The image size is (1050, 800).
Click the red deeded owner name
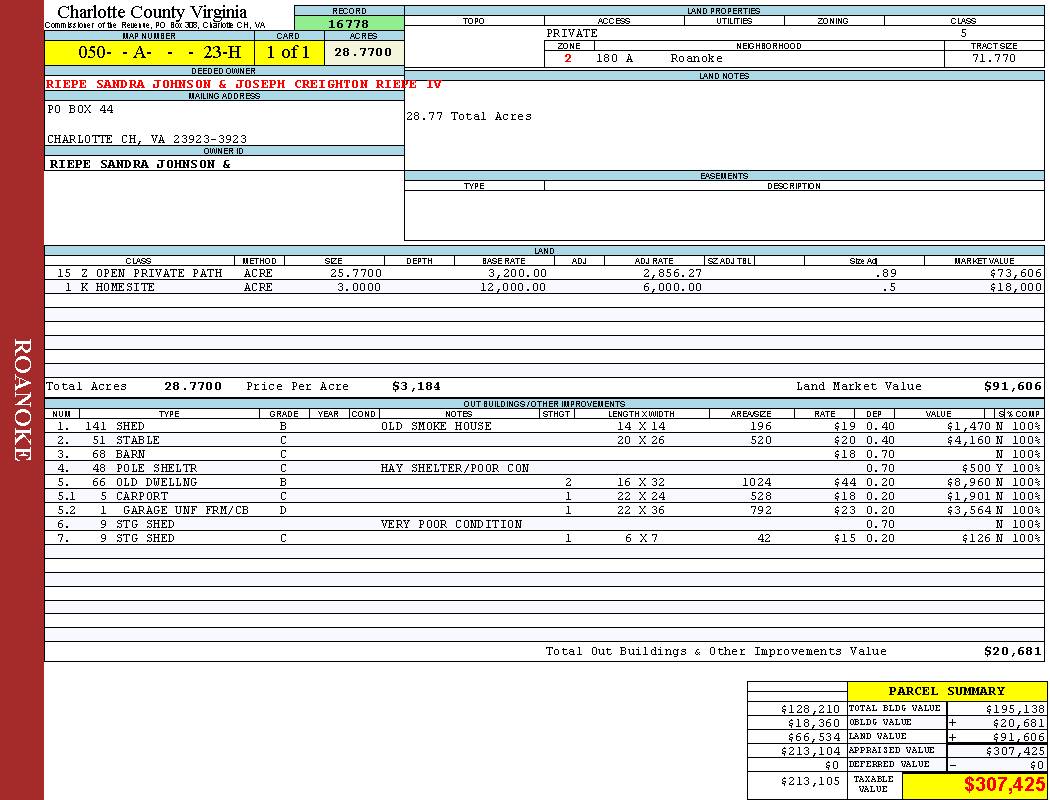pyautogui.click(x=243, y=85)
